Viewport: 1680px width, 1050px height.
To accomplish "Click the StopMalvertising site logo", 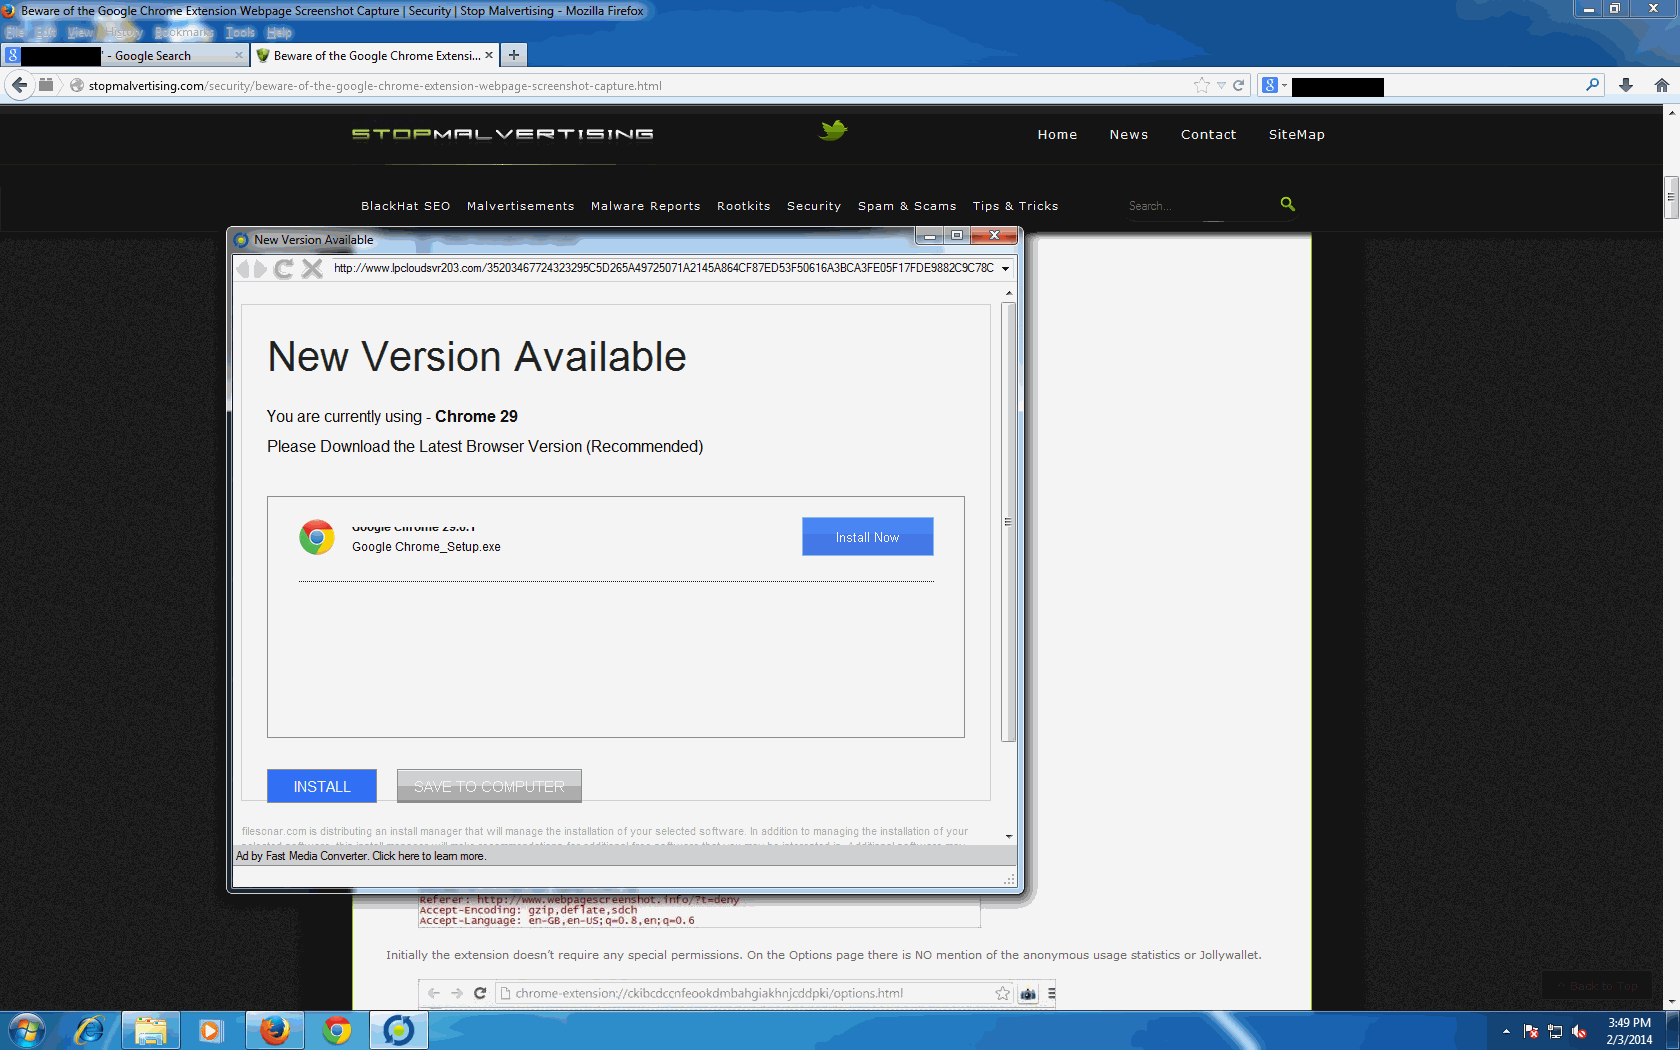I will point(503,133).
